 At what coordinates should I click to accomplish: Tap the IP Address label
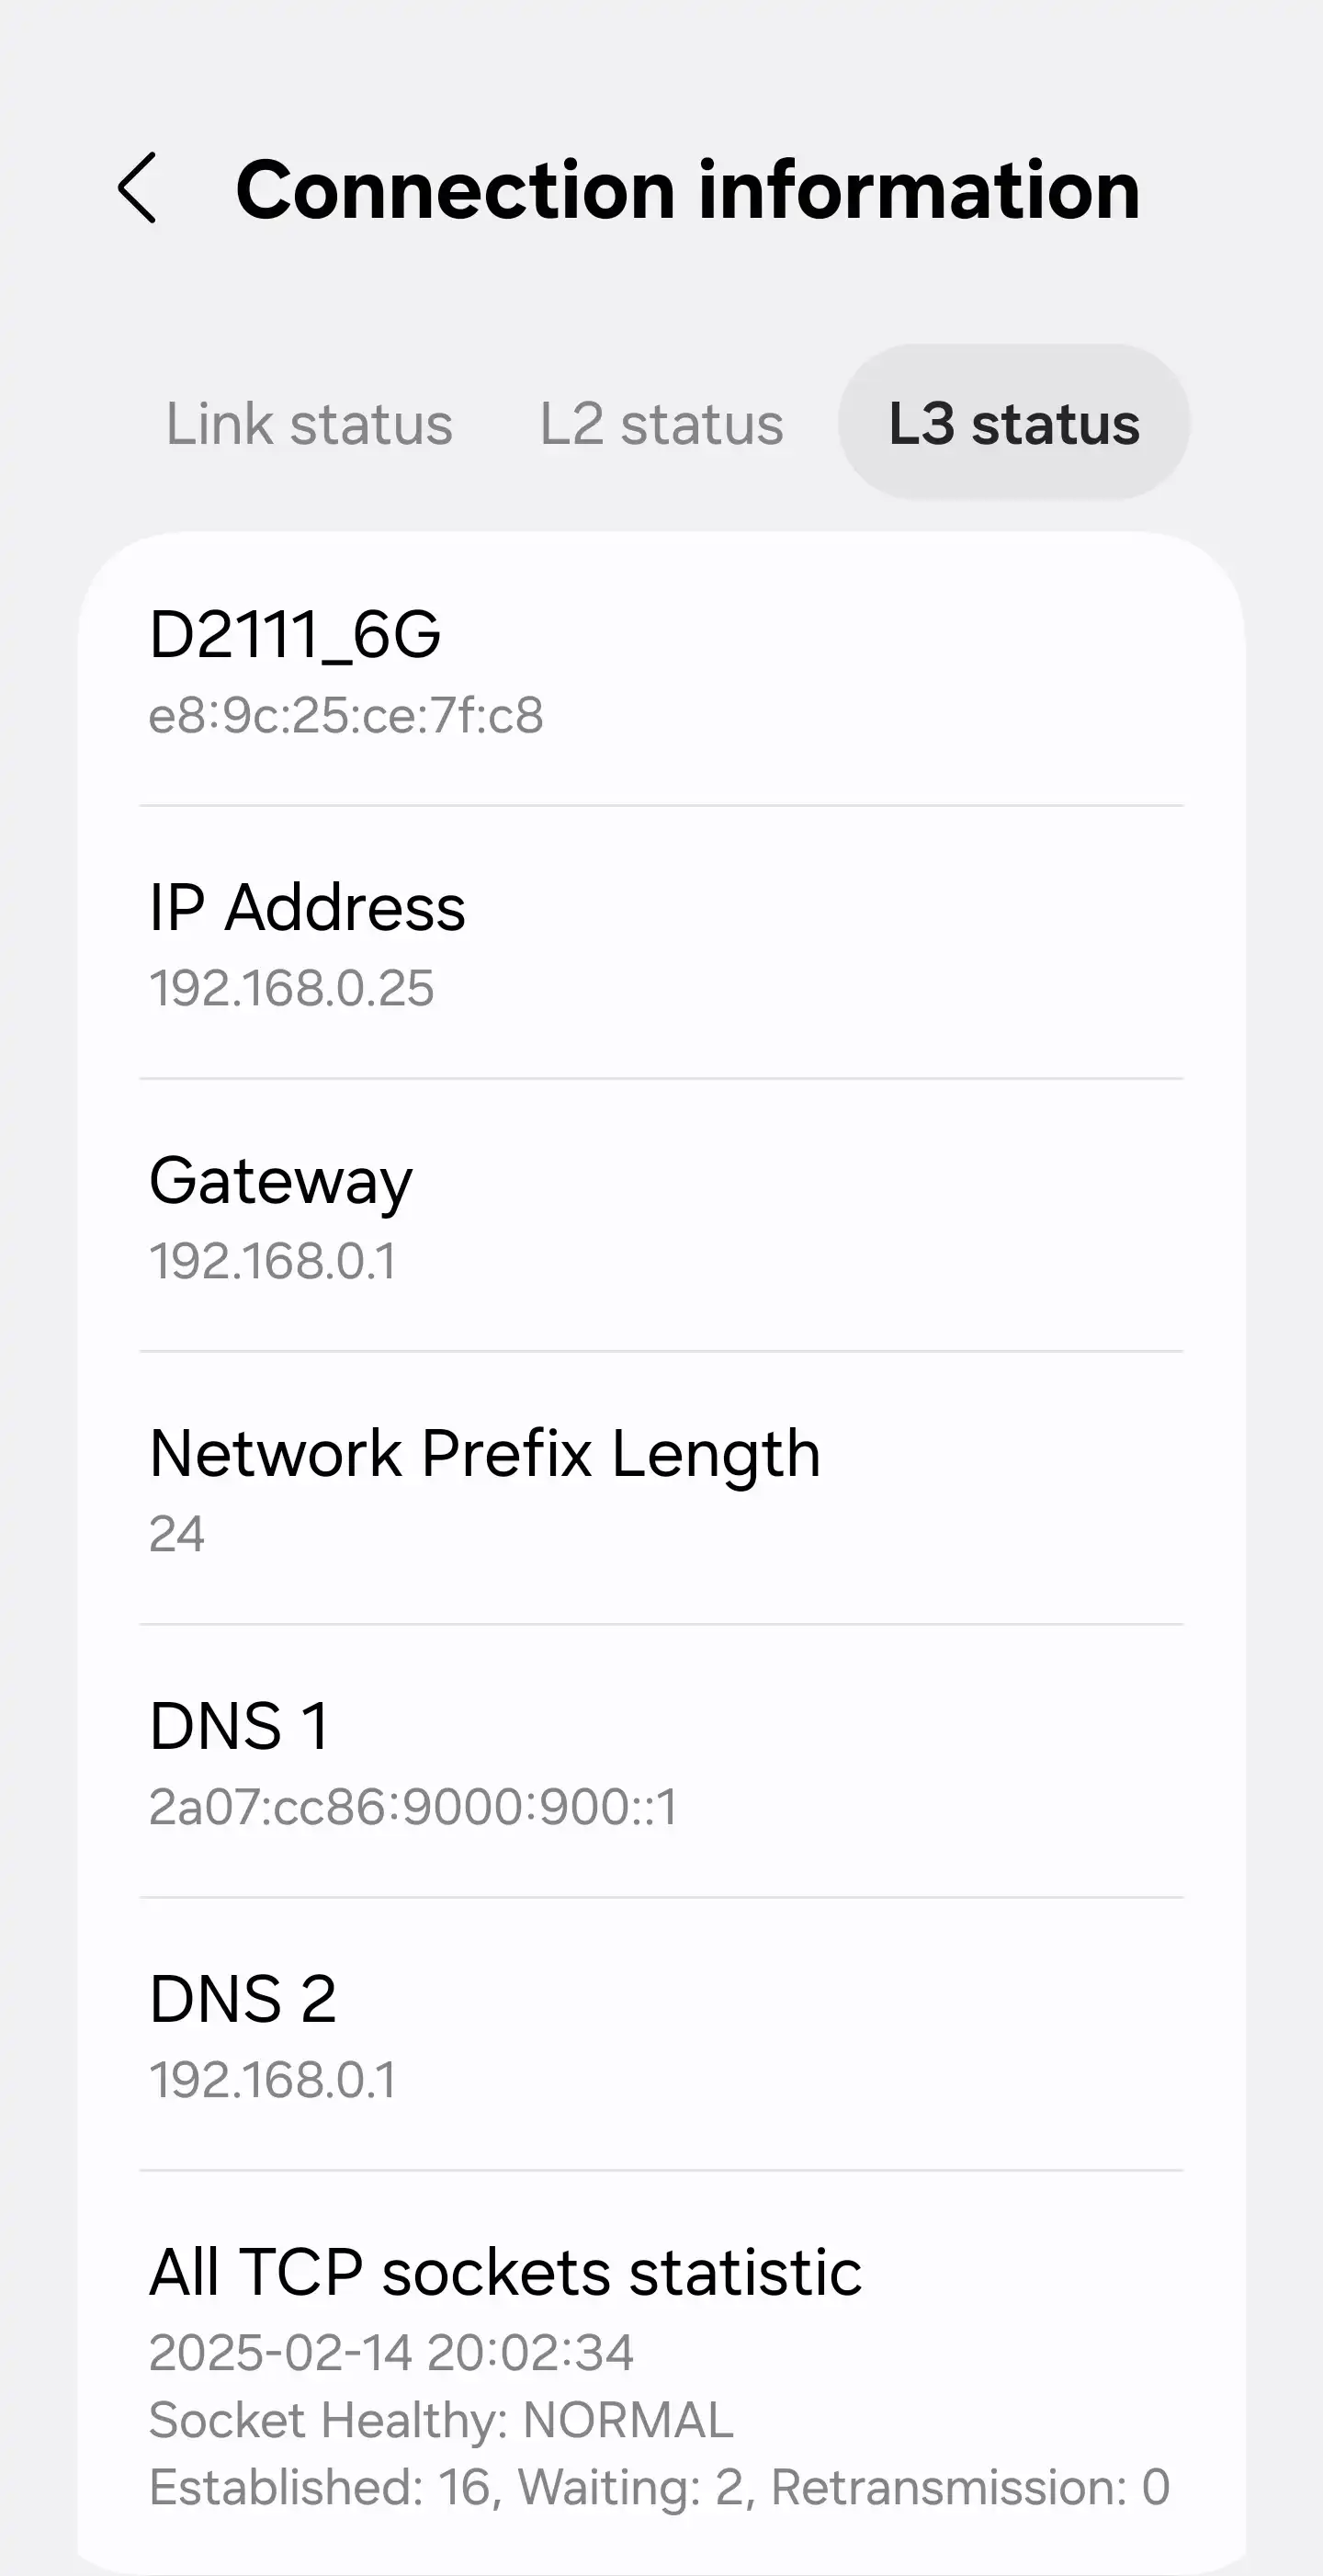pos(307,908)
